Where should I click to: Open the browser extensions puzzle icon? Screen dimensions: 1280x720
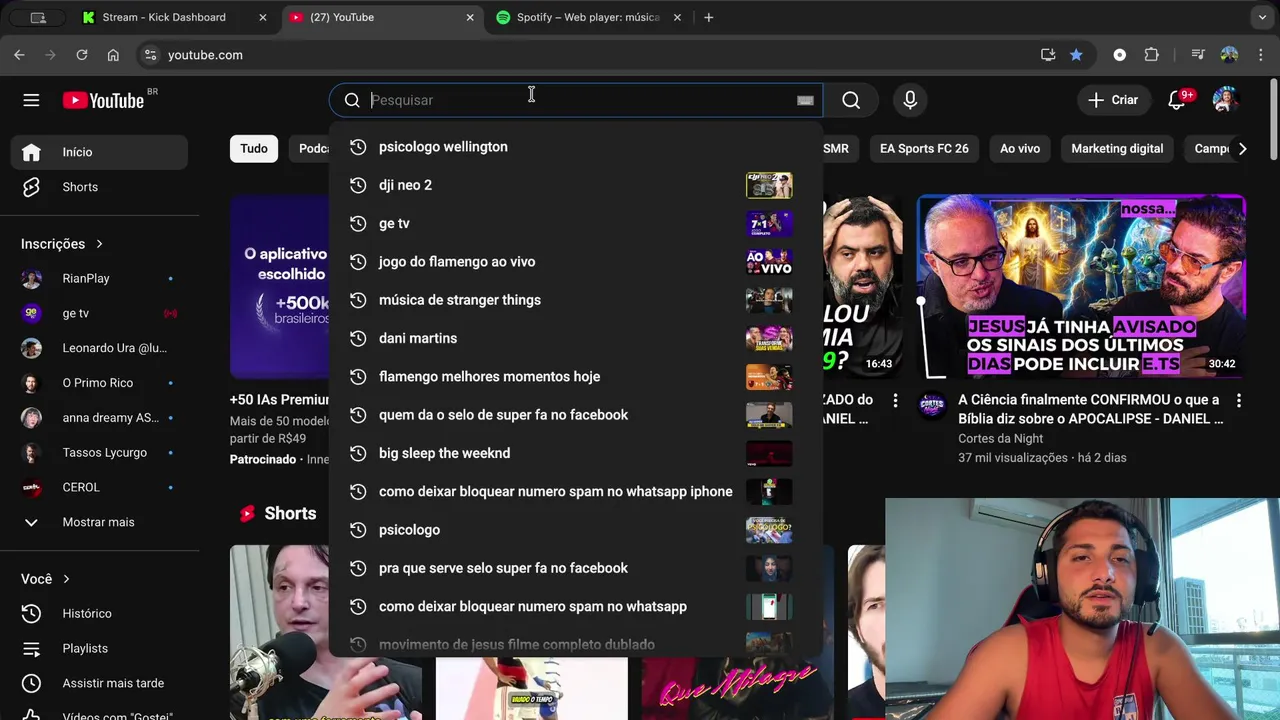[1151, 55]
